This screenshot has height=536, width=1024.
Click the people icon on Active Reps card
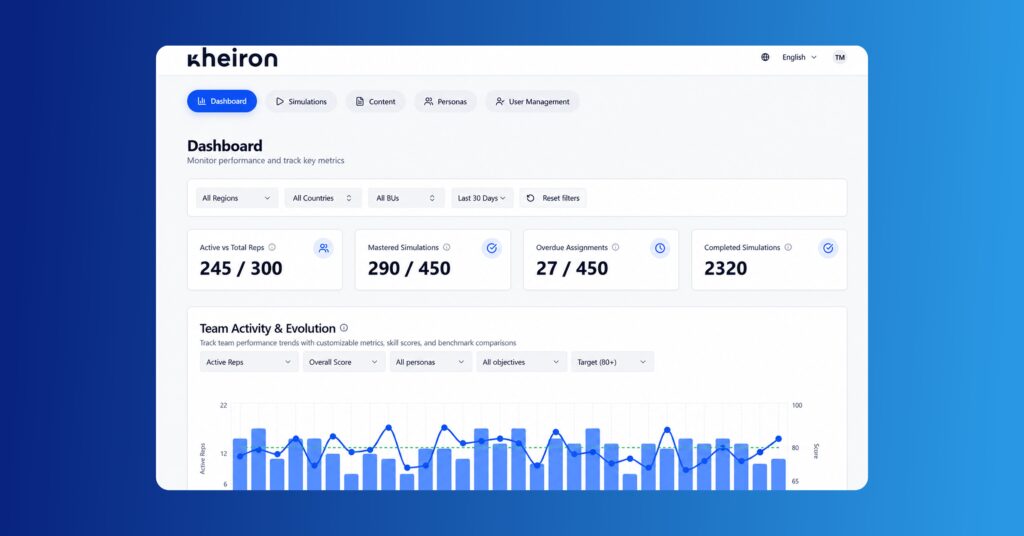click(x=323, y=248)
